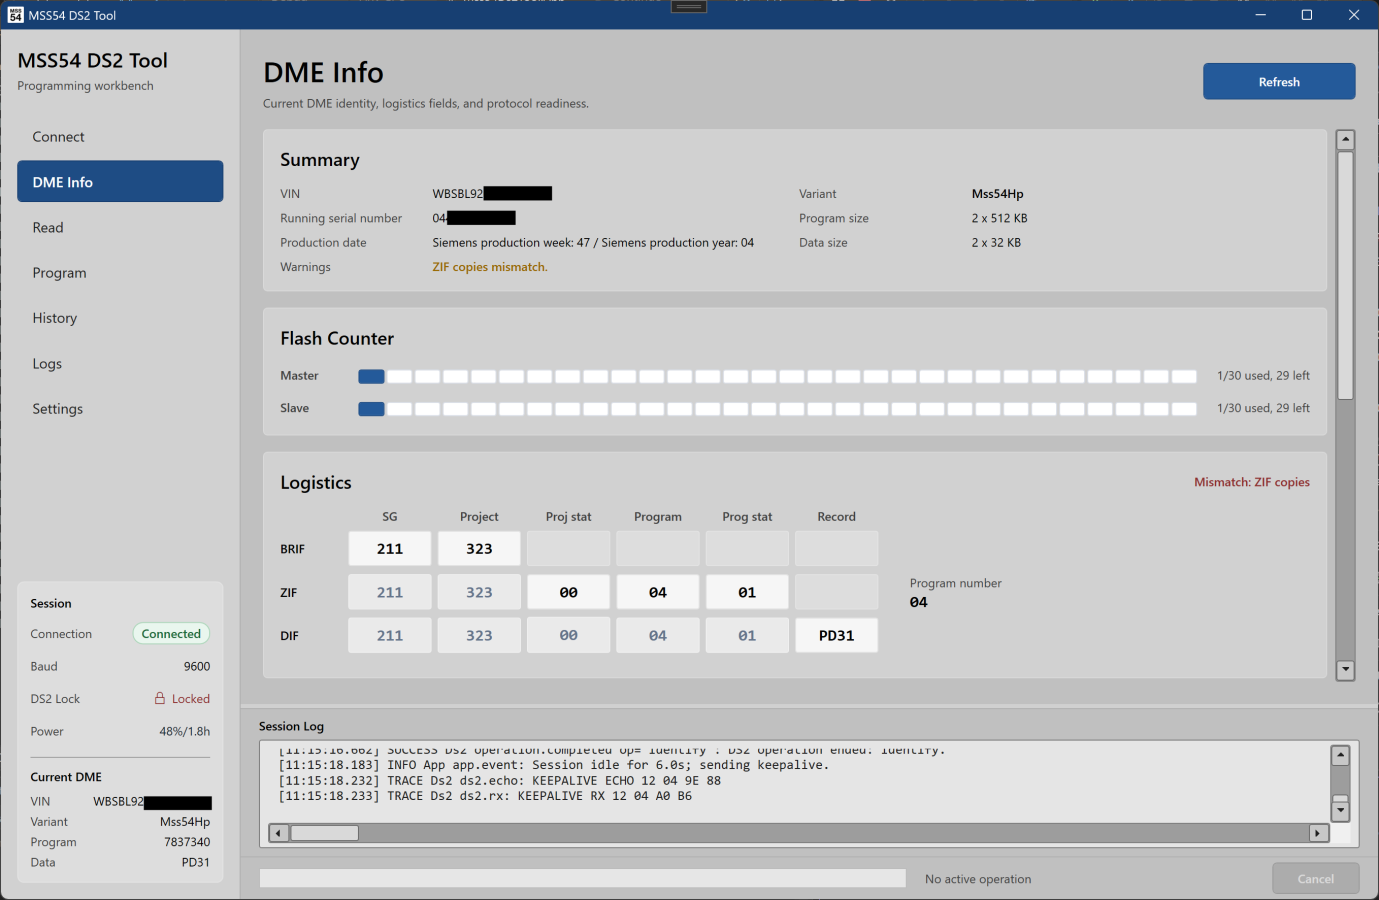Open the Logs page
1379x900 pixels.
click(120, 364)
